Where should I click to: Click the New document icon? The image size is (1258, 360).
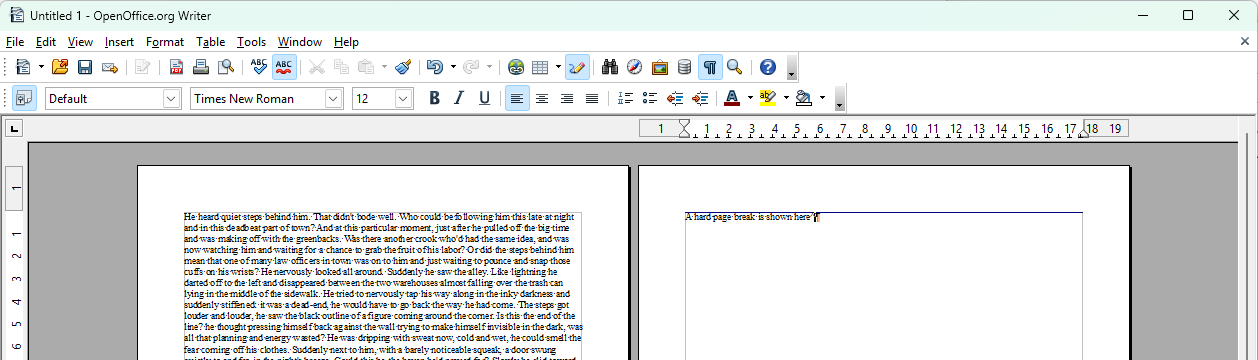[x=24, y=67]
